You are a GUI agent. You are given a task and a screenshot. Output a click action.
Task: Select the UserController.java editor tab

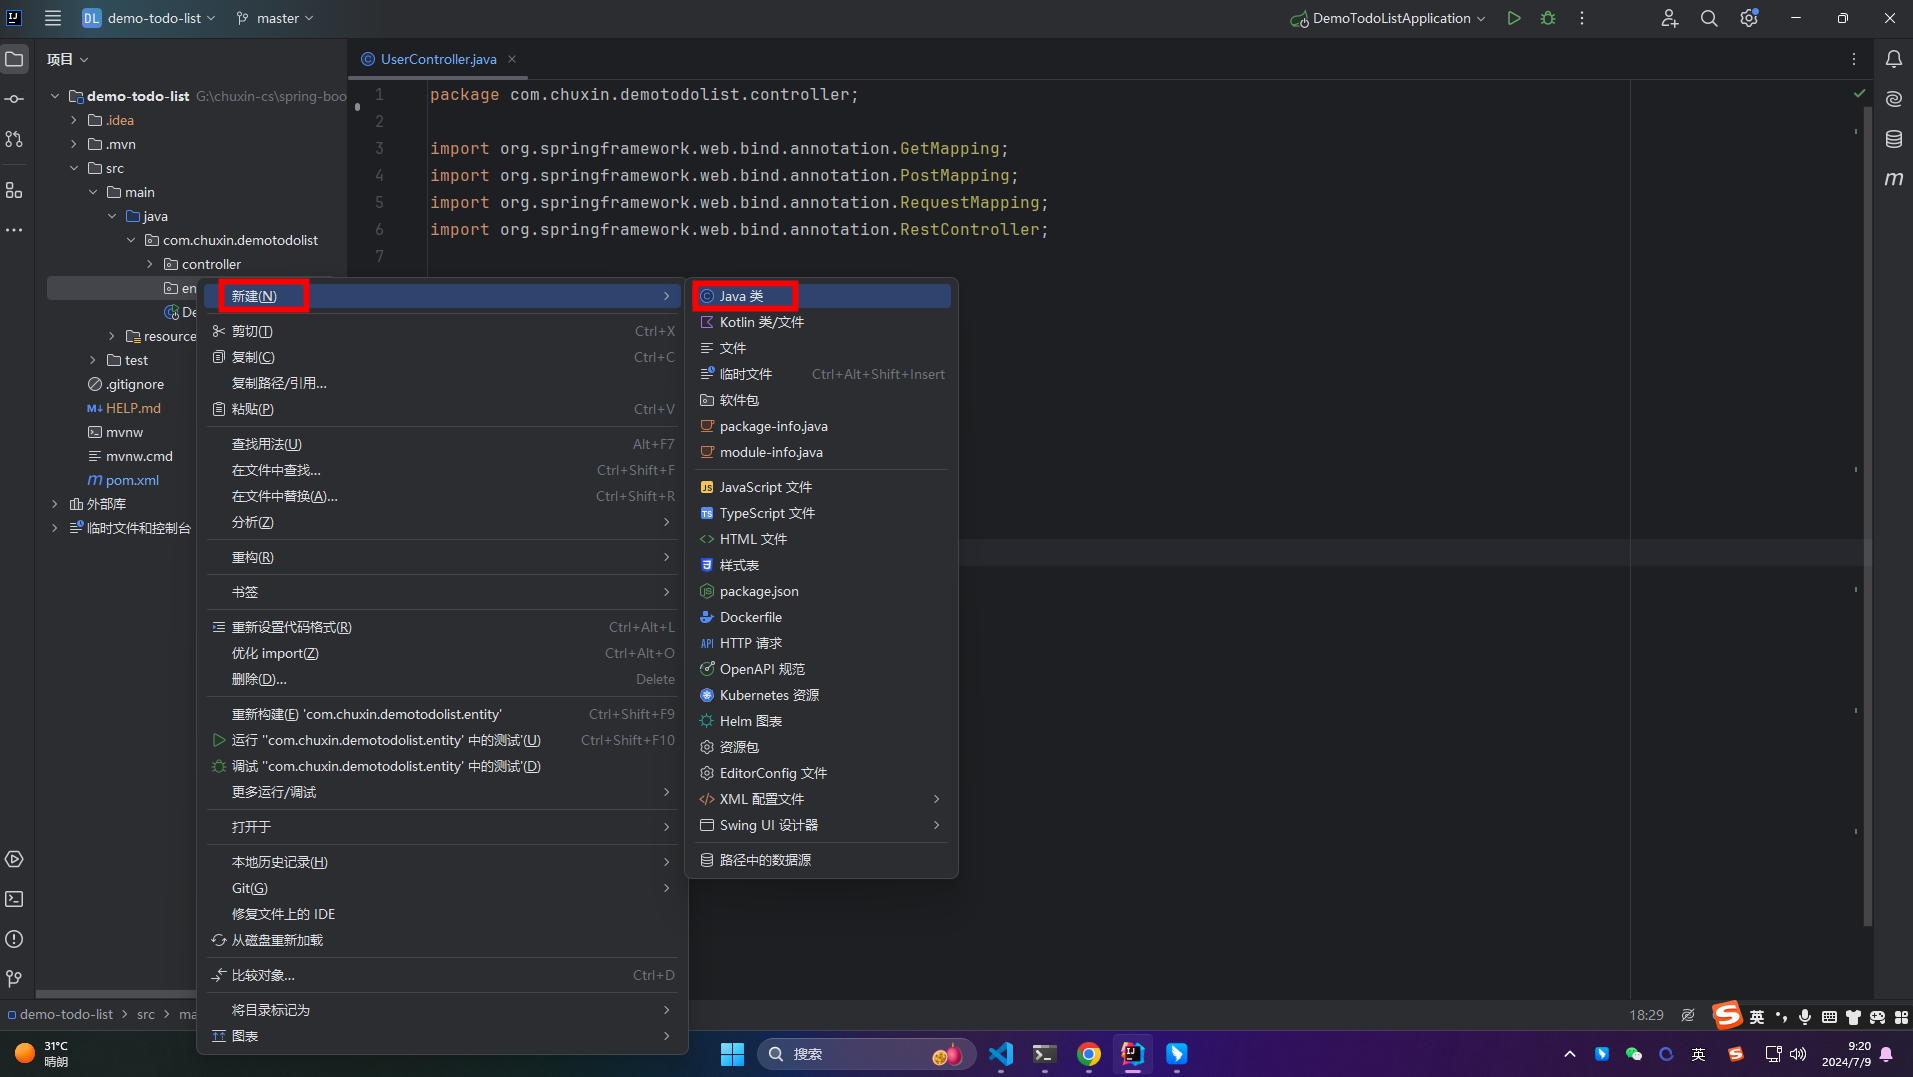click(x=438, y=59)
